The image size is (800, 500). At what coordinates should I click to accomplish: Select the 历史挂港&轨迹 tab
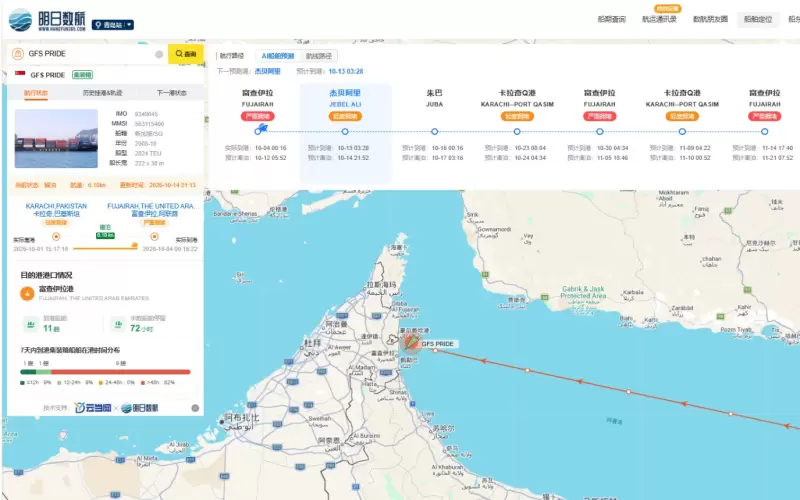click(x=103, y=93)
